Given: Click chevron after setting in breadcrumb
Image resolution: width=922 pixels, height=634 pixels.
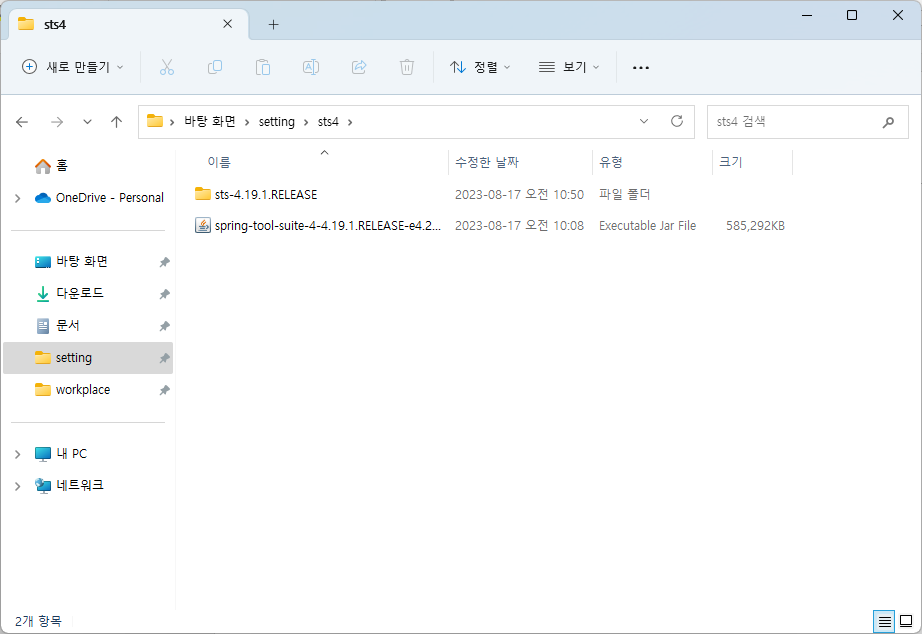Looking at the screenshot, I should pos(306,122).
